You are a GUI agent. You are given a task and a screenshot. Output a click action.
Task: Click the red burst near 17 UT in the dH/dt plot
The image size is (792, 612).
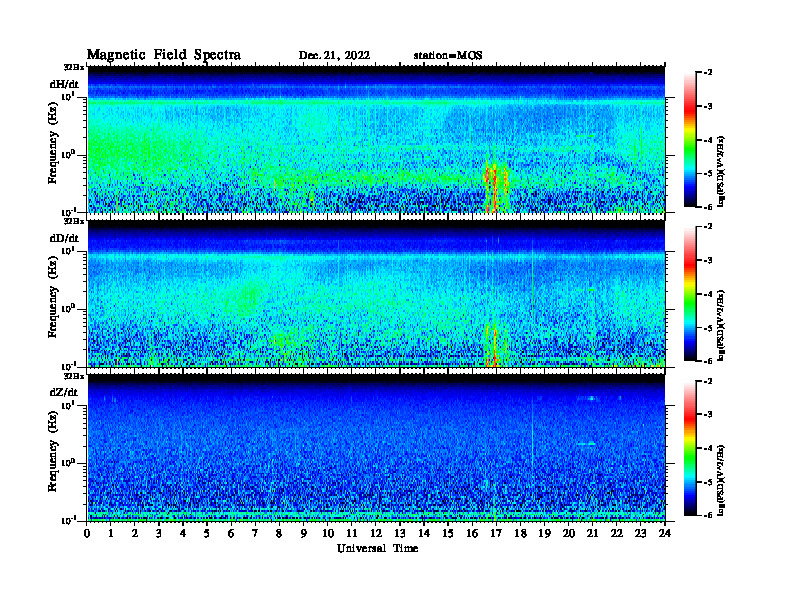pos(496,186)
